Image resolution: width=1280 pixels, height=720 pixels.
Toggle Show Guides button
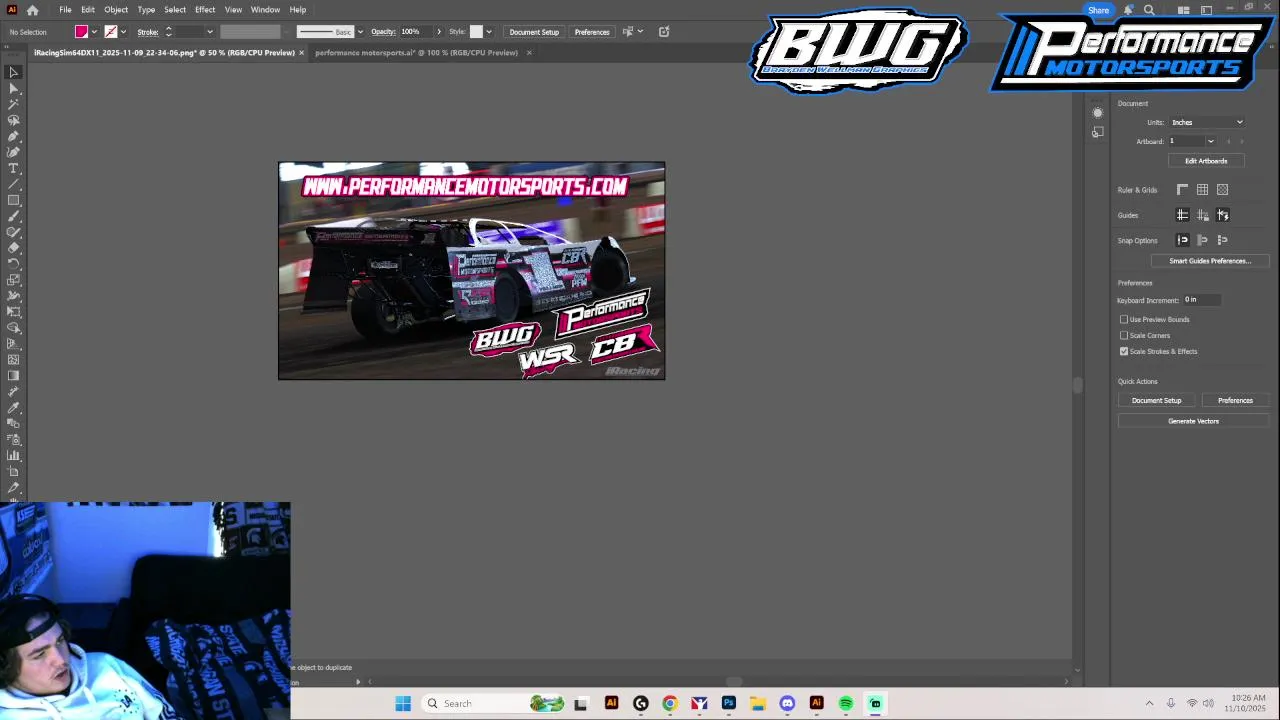click(1182, 215)
